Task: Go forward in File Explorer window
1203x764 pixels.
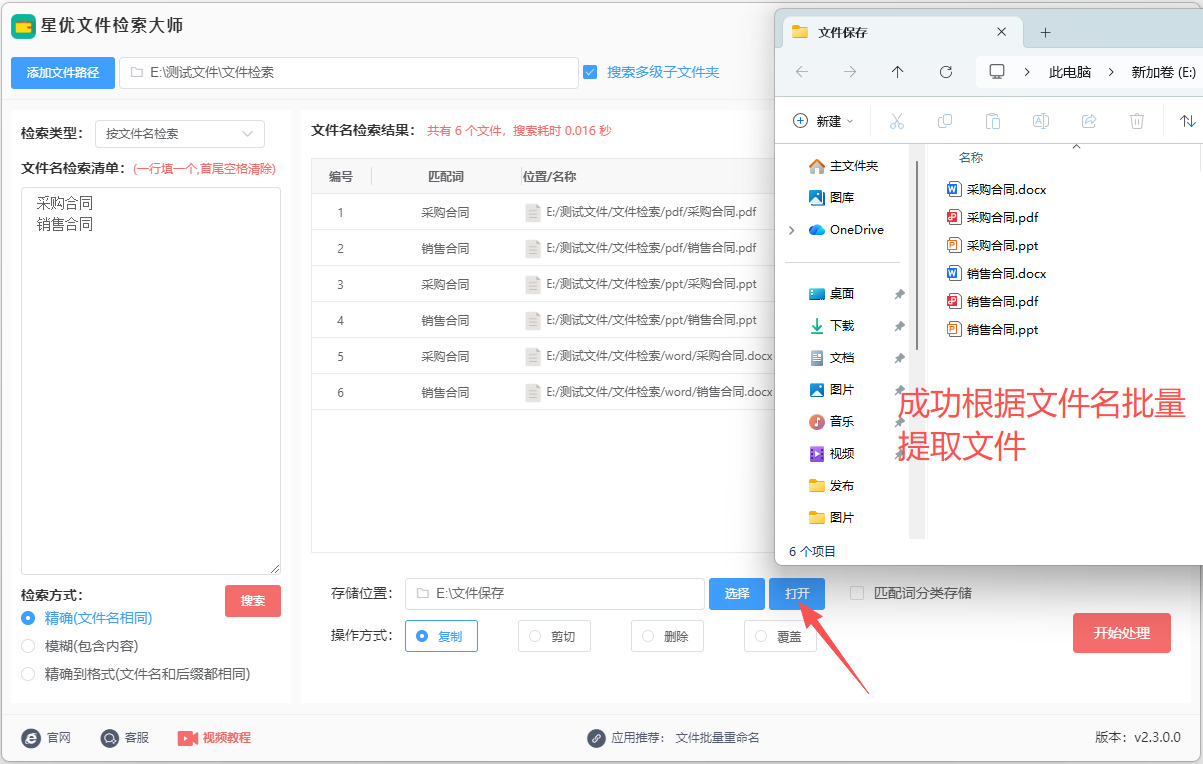Action: coord(849,72)
